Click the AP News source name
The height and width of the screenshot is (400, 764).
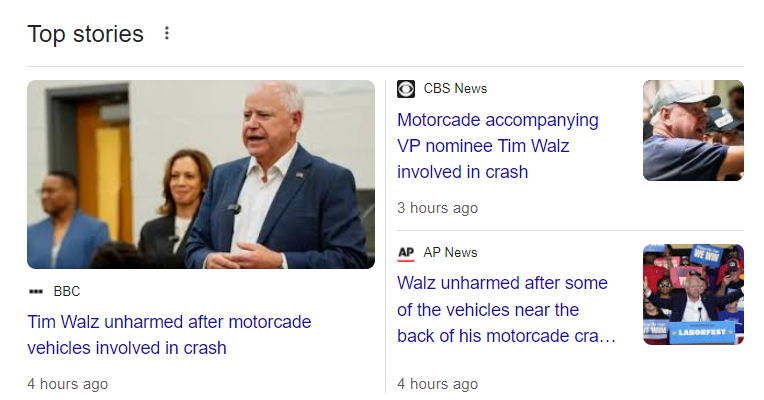450,252
